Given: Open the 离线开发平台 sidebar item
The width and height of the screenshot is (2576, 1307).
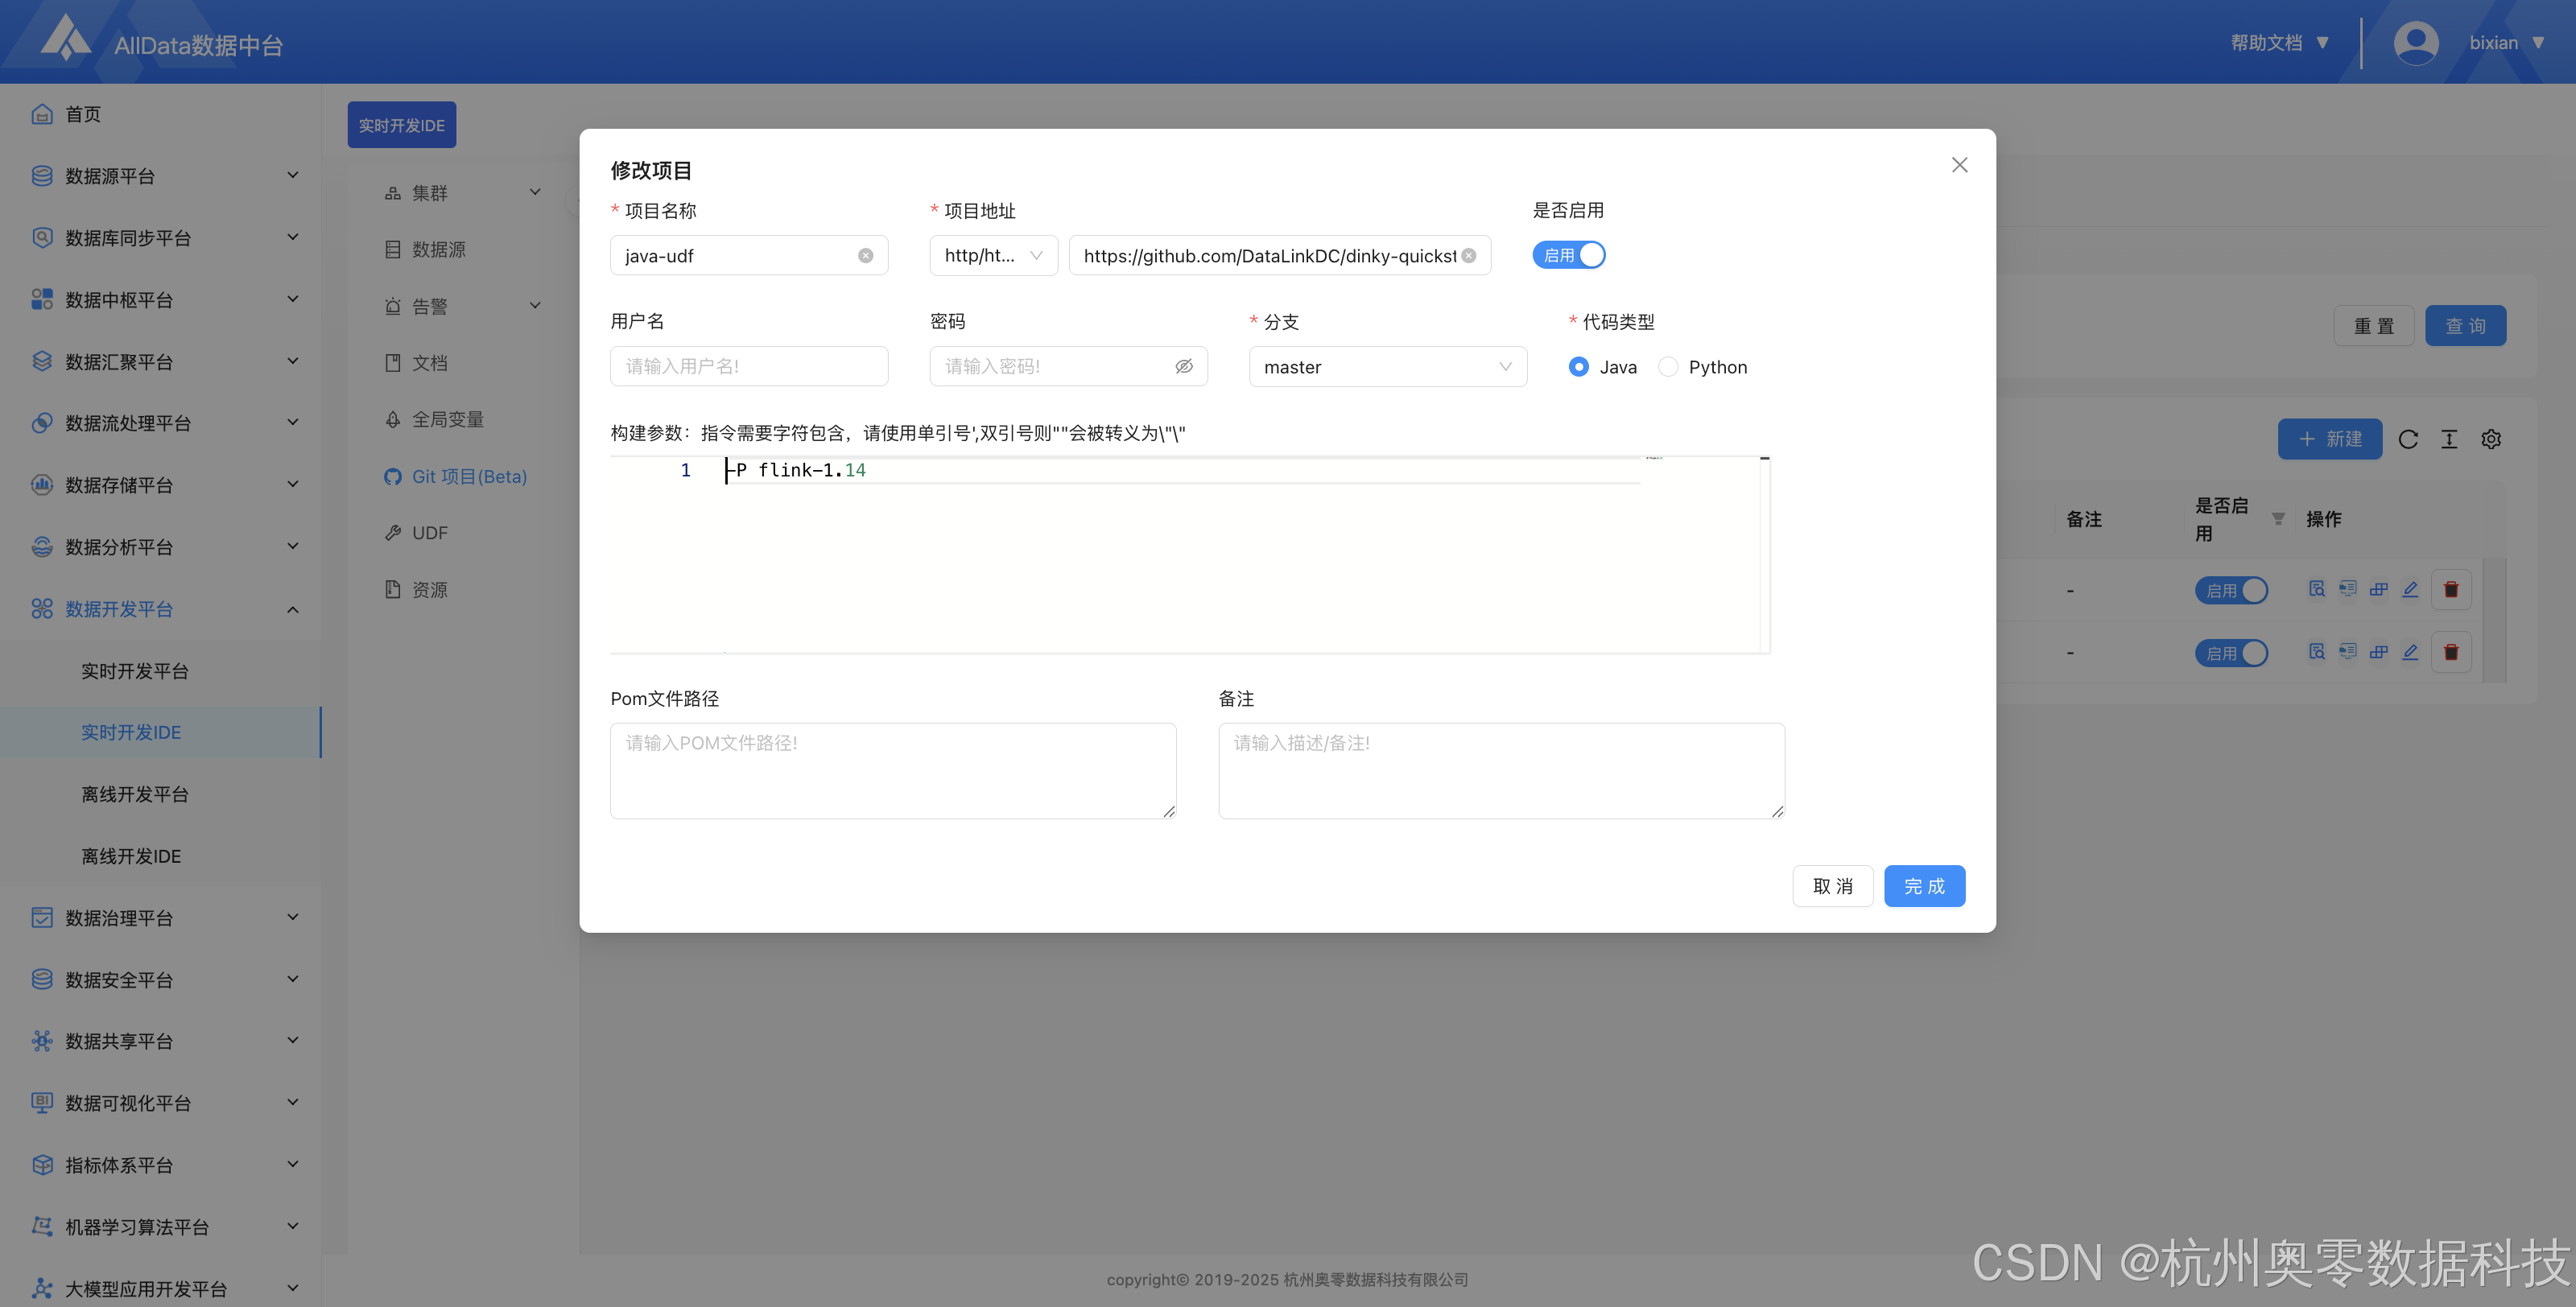Looking at the screenshot, I should click(x=135, y=794).
